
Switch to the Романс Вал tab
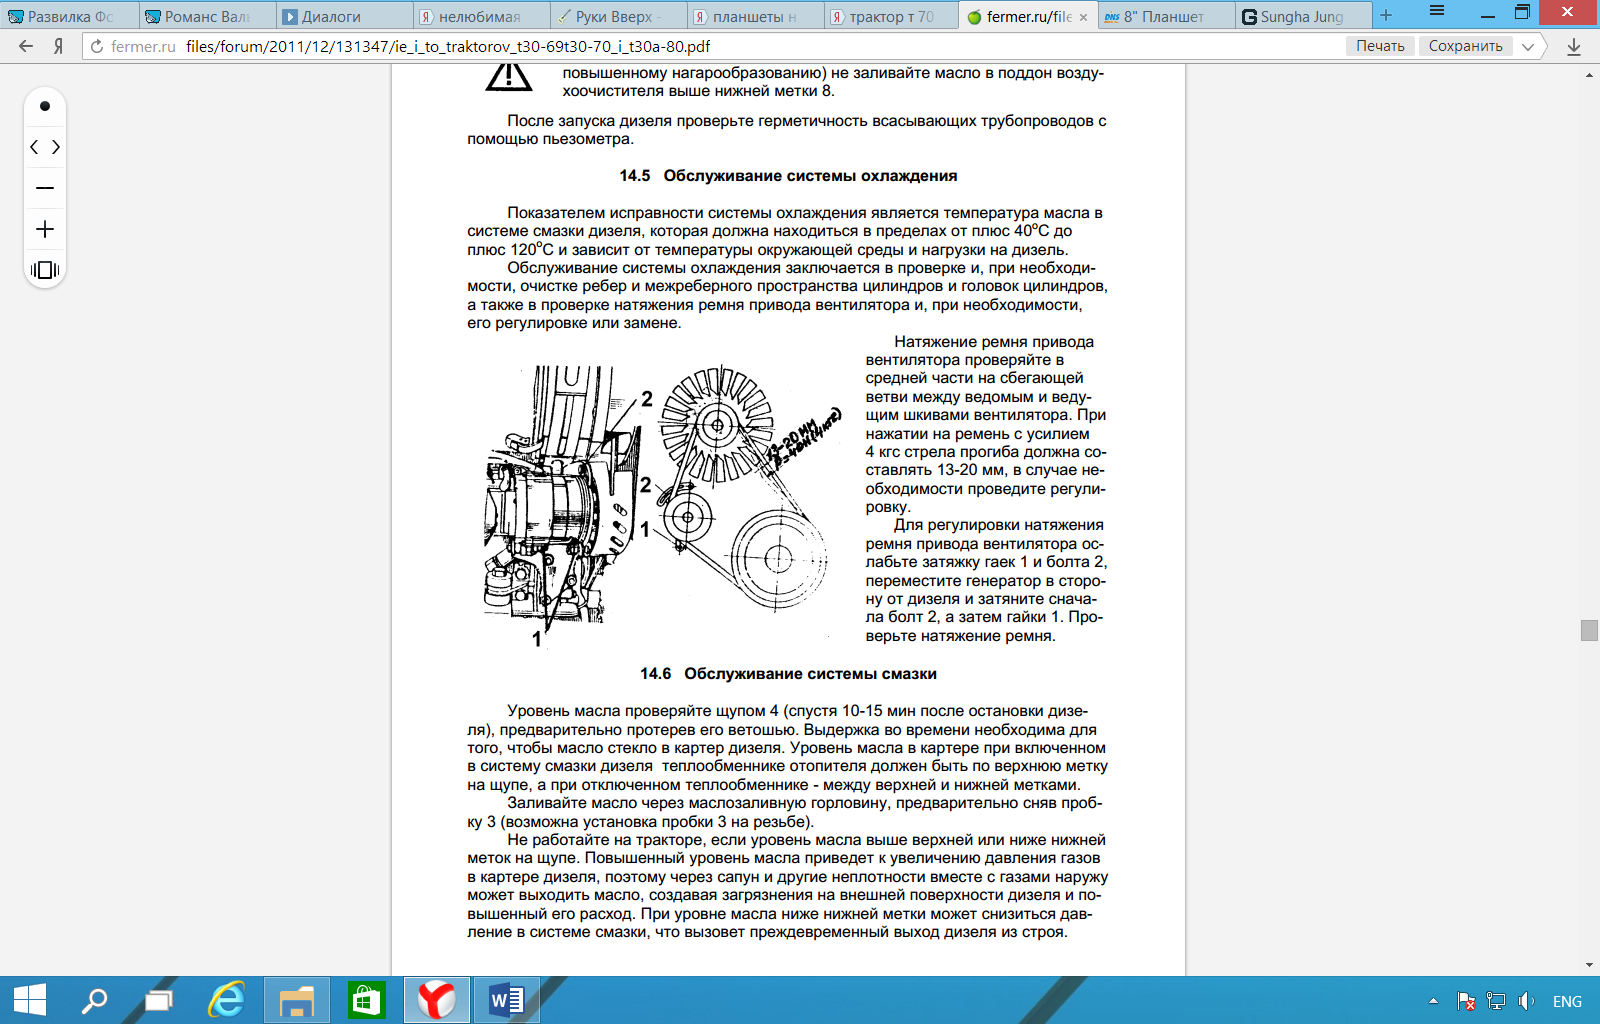[x=207, y=16]
